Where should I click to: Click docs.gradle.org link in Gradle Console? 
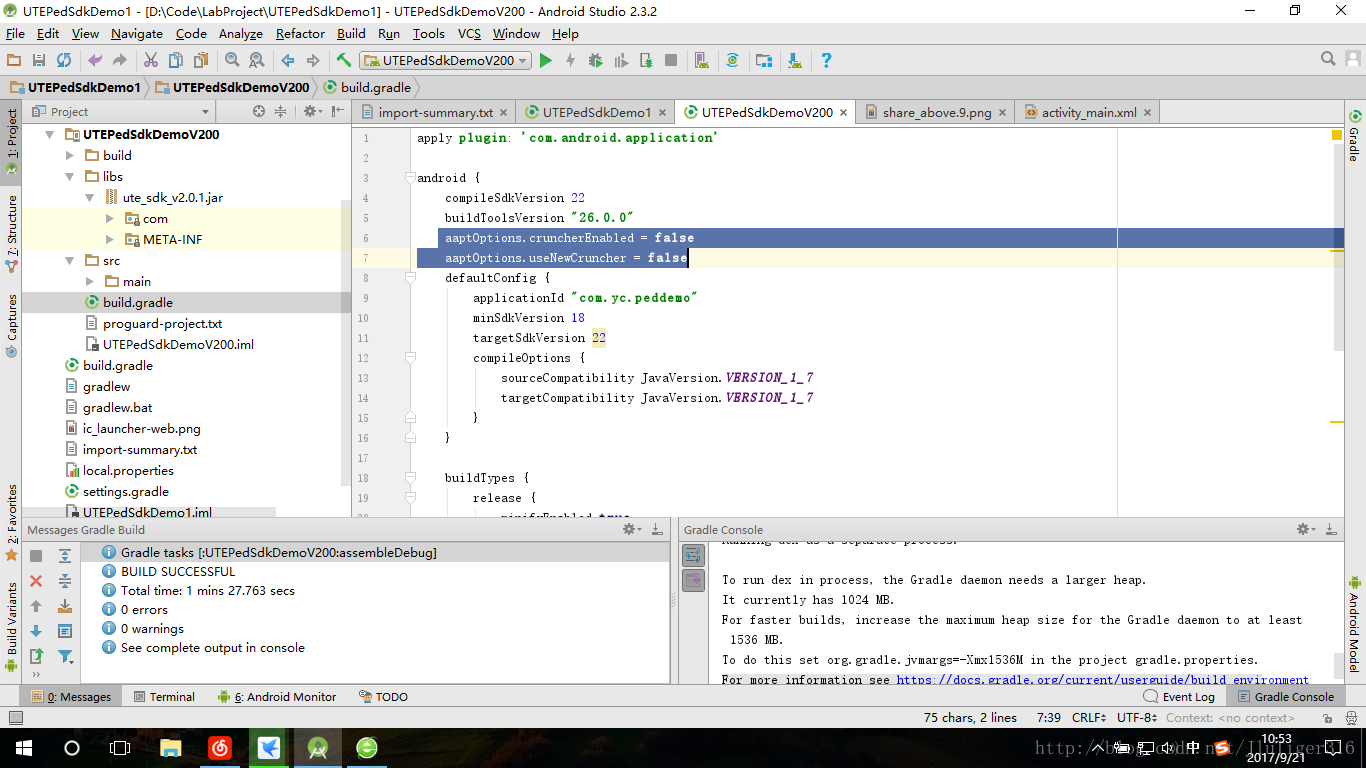pyautogui.click(x=1102, y=680)
